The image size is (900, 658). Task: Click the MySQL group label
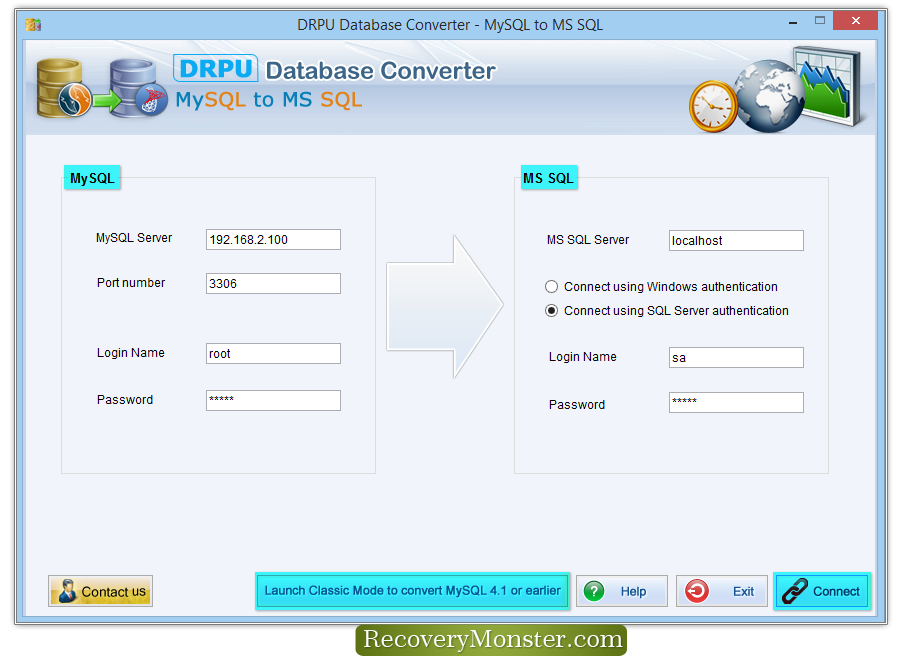92,178
